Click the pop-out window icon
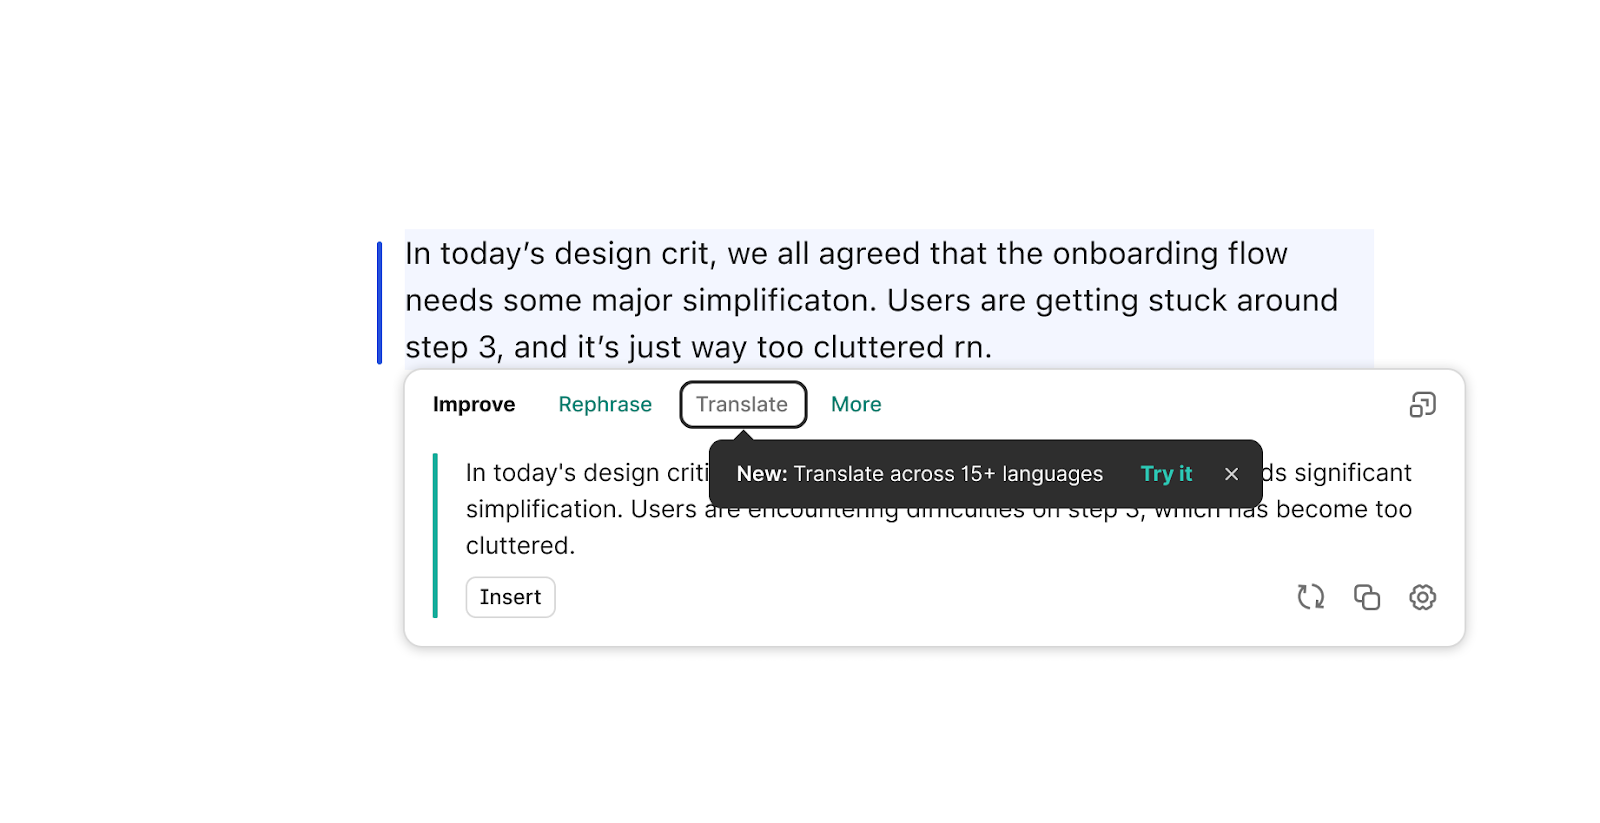This screenshot has height=823, width=1600. (1422, 404)
